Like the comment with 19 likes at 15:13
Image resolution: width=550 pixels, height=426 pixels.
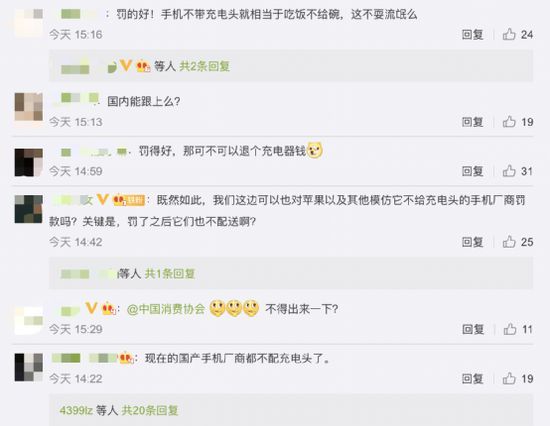tap(509, 122)
